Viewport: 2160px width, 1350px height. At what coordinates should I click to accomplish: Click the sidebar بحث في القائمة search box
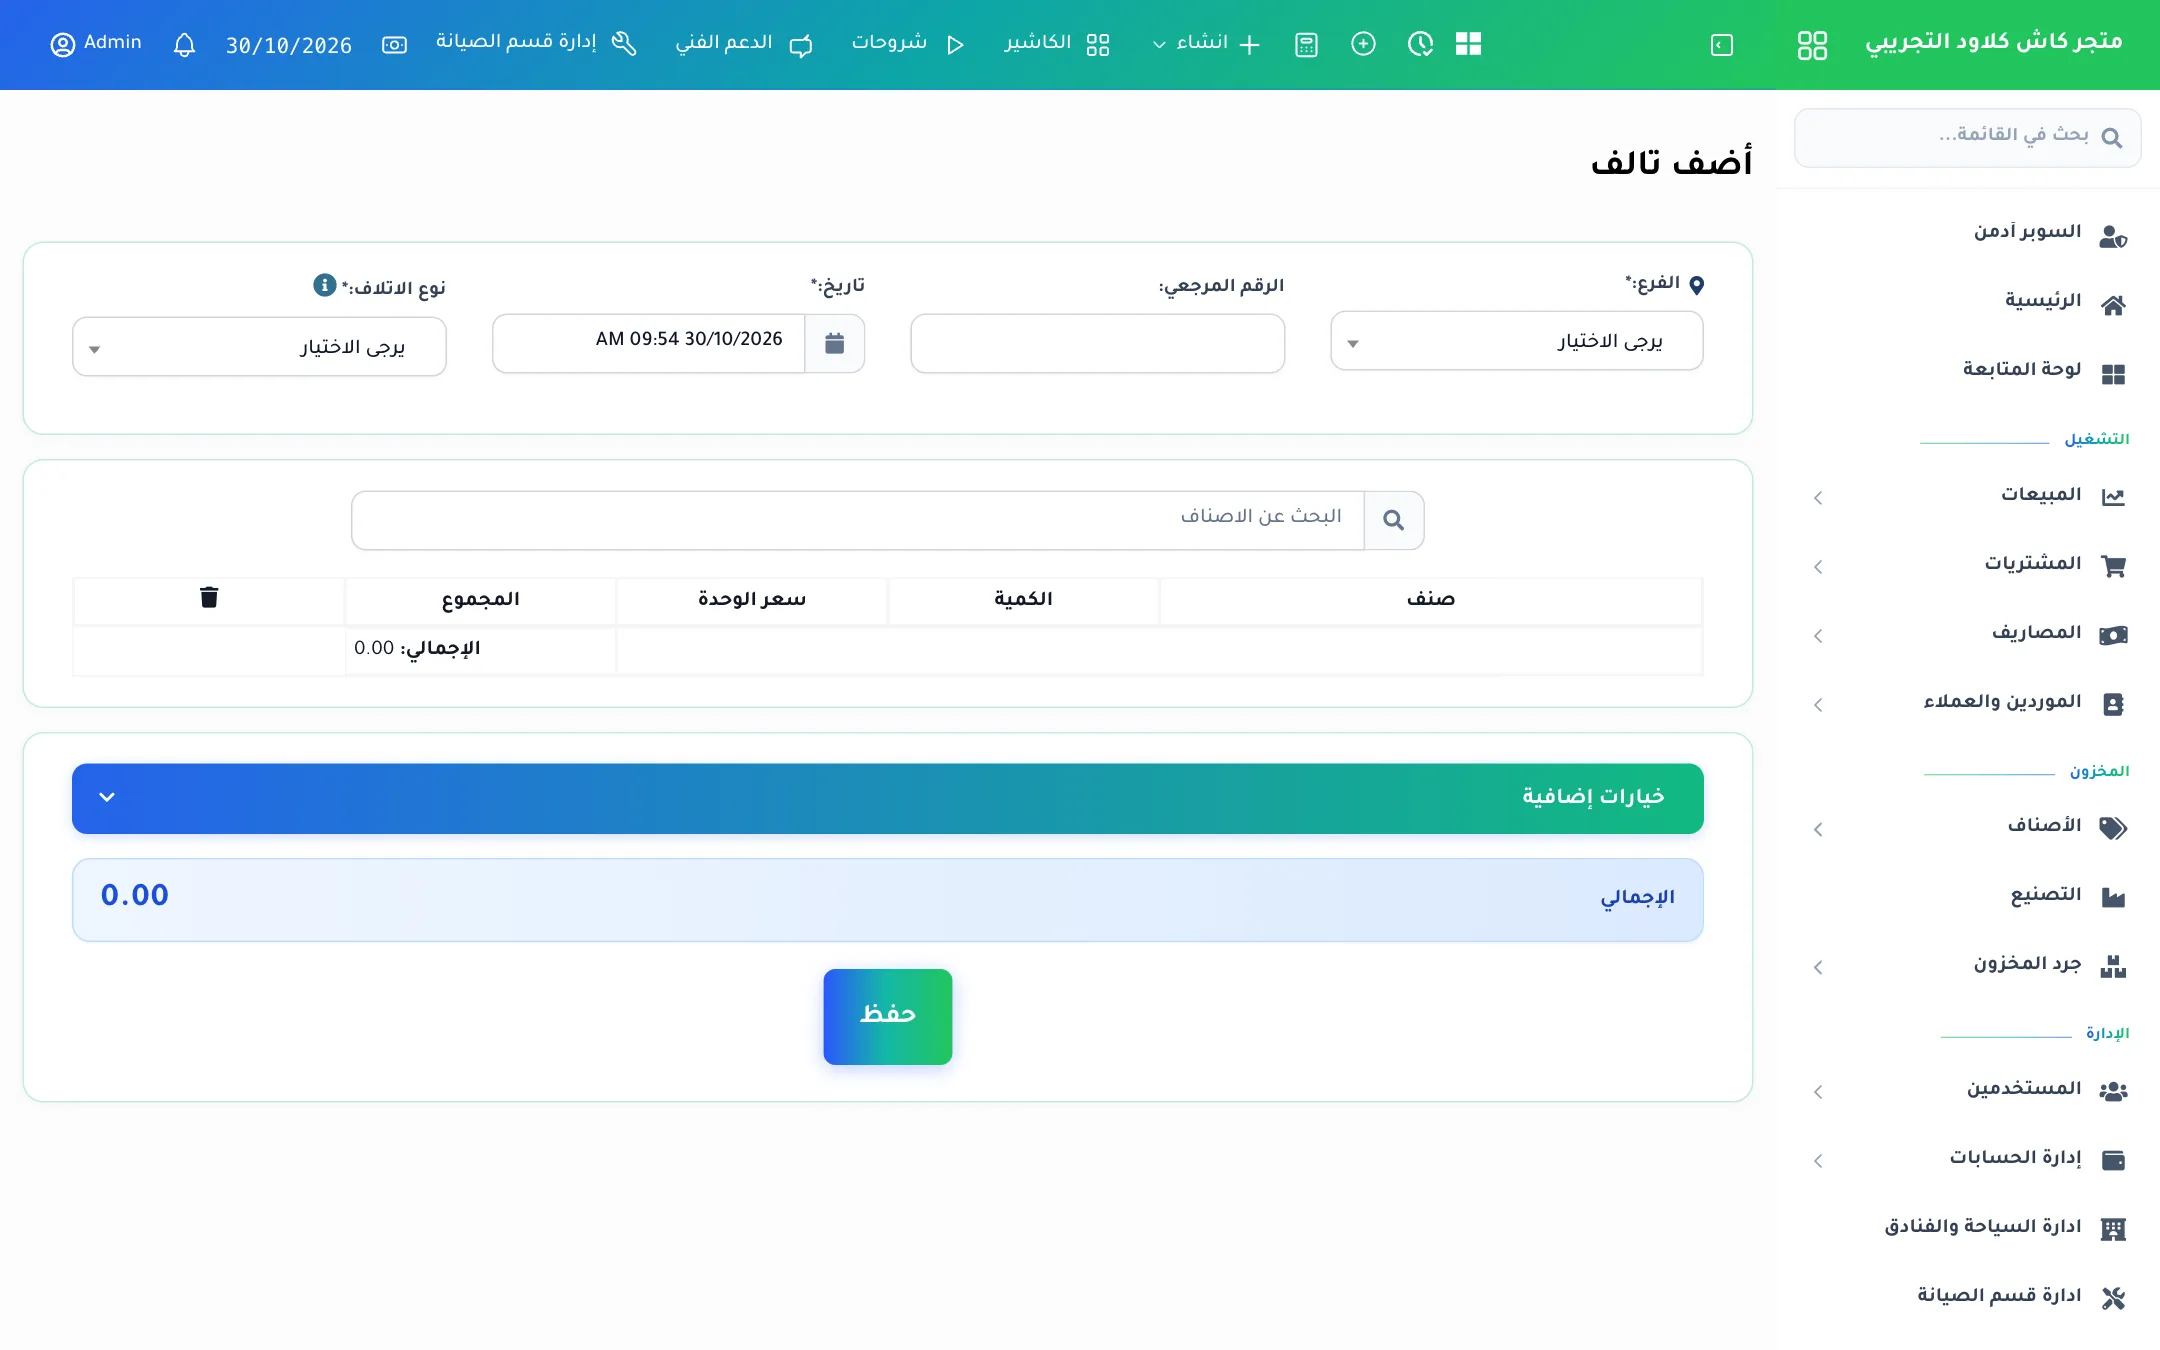tap(1967, 138)
